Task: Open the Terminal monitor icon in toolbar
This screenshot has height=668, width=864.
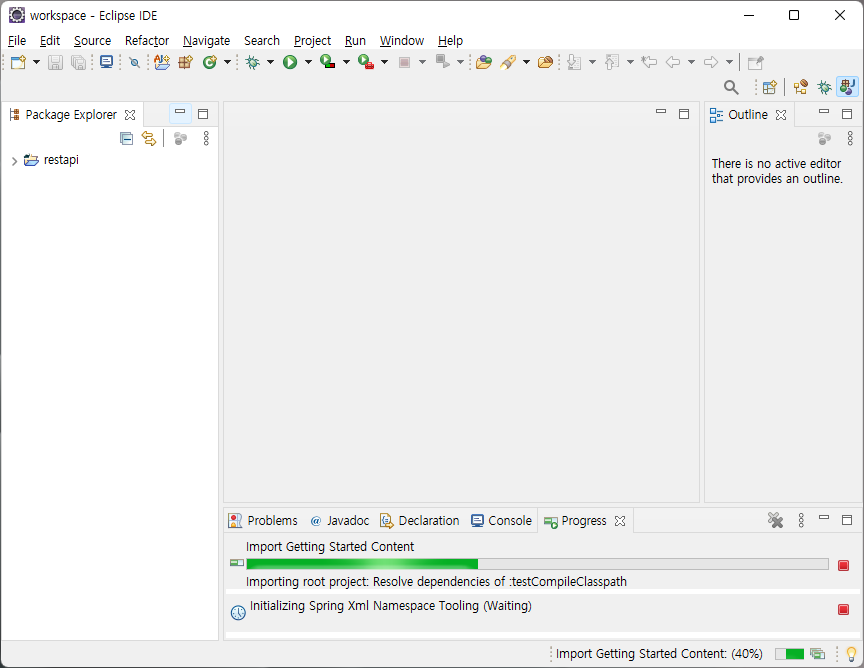Action: (106, 62)
